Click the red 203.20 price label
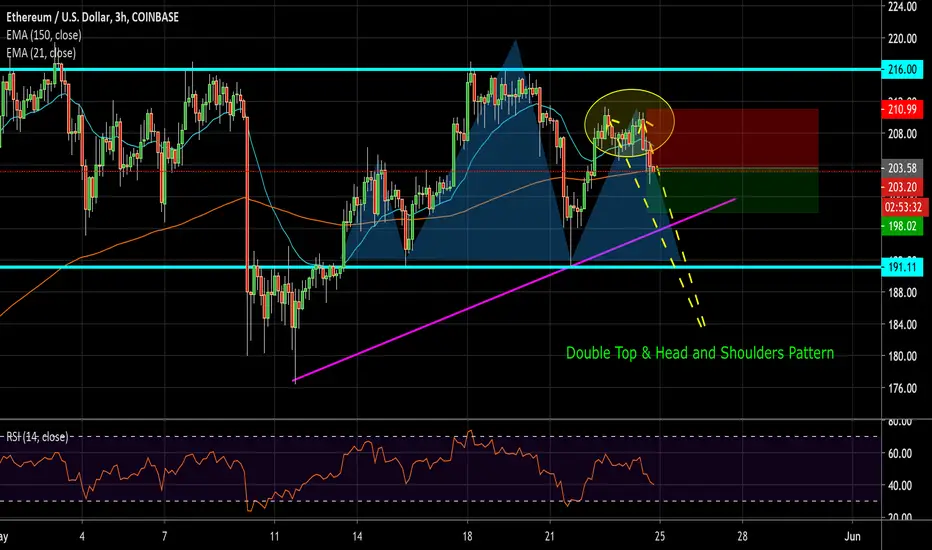This screenshot has width=932, height=550. tap(902, 187)
